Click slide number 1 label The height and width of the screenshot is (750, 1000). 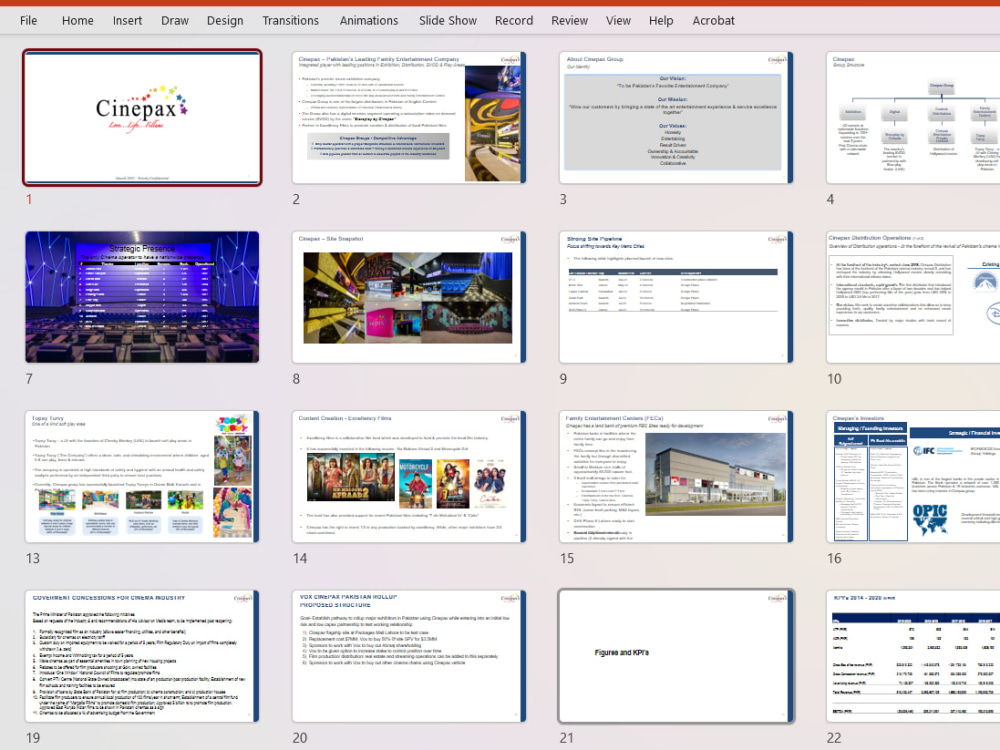click(29, 200)
